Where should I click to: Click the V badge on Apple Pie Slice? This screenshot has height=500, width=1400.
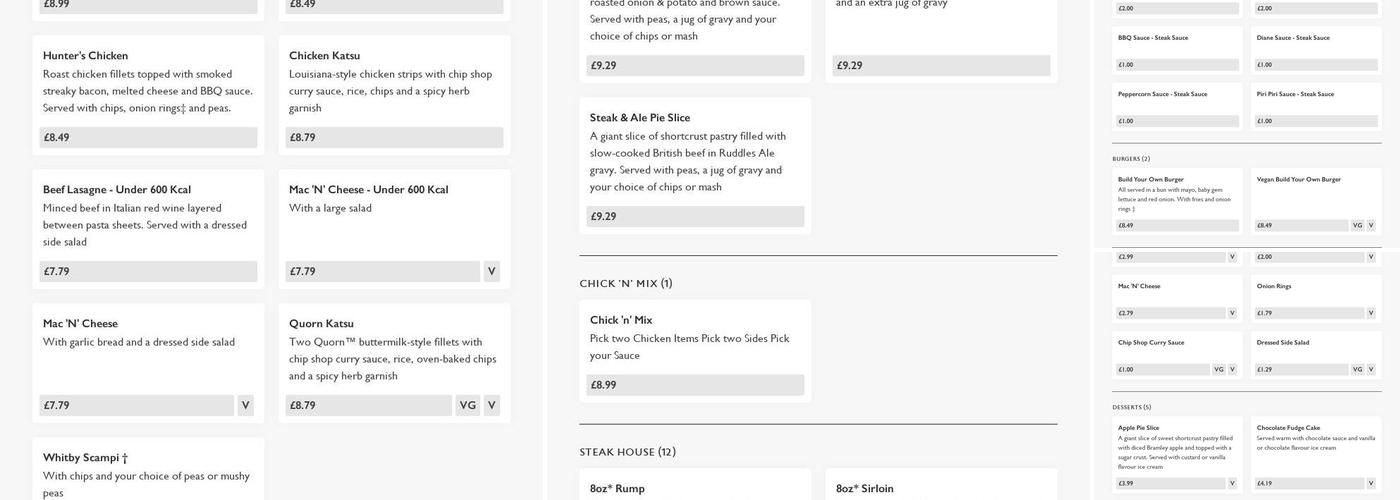[x=1232, y=484]
